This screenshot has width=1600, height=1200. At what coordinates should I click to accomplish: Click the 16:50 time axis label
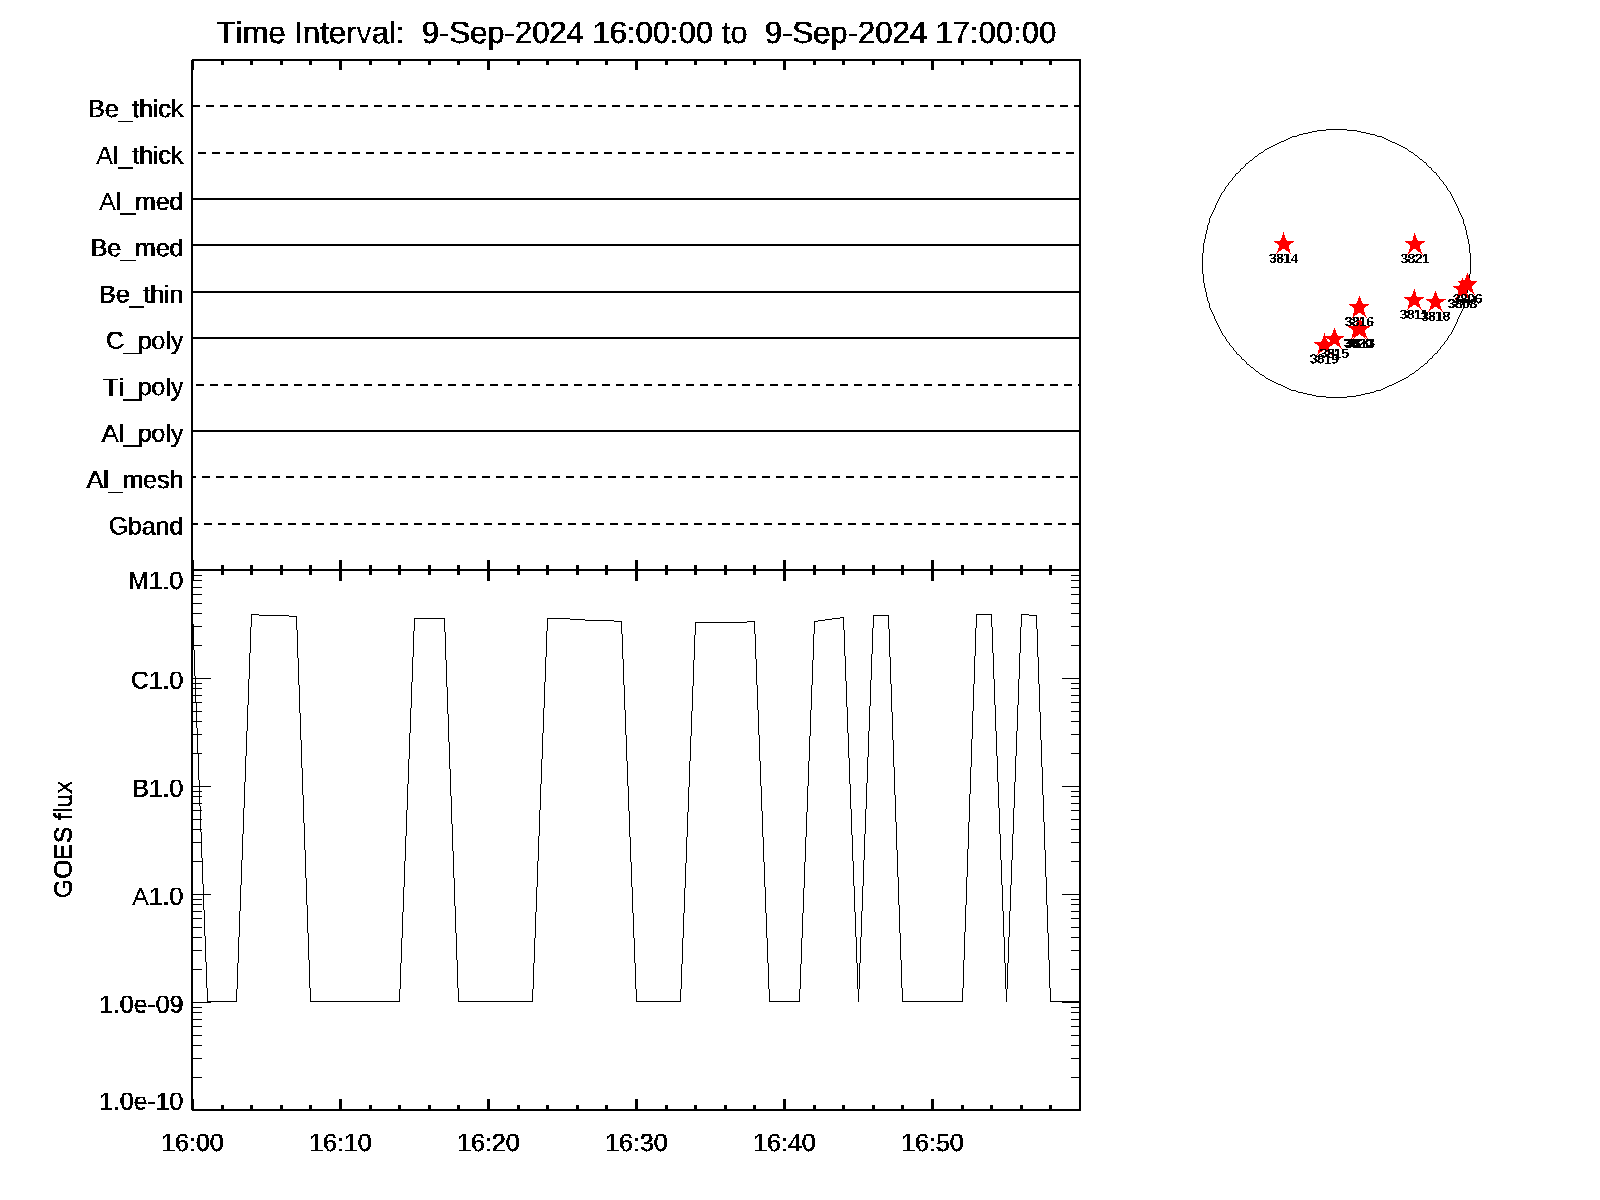pos(932,1143)
